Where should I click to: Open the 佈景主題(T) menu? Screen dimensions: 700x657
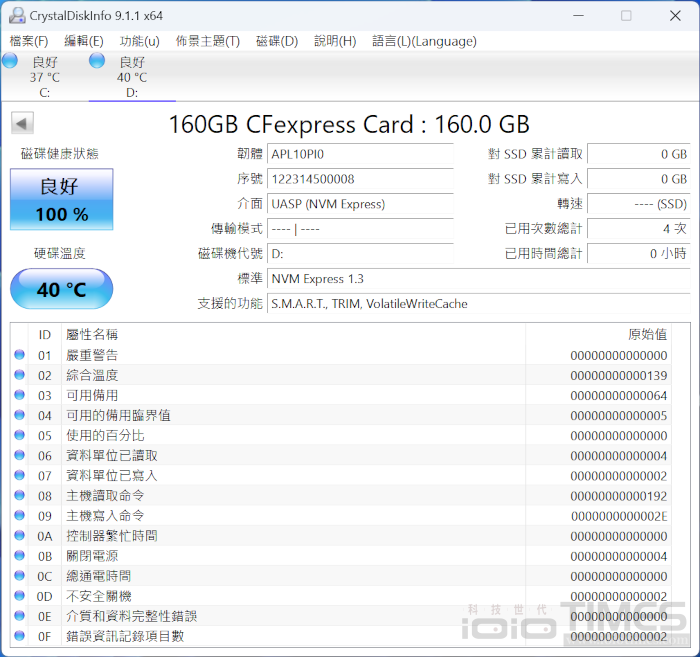click(207, 41)
